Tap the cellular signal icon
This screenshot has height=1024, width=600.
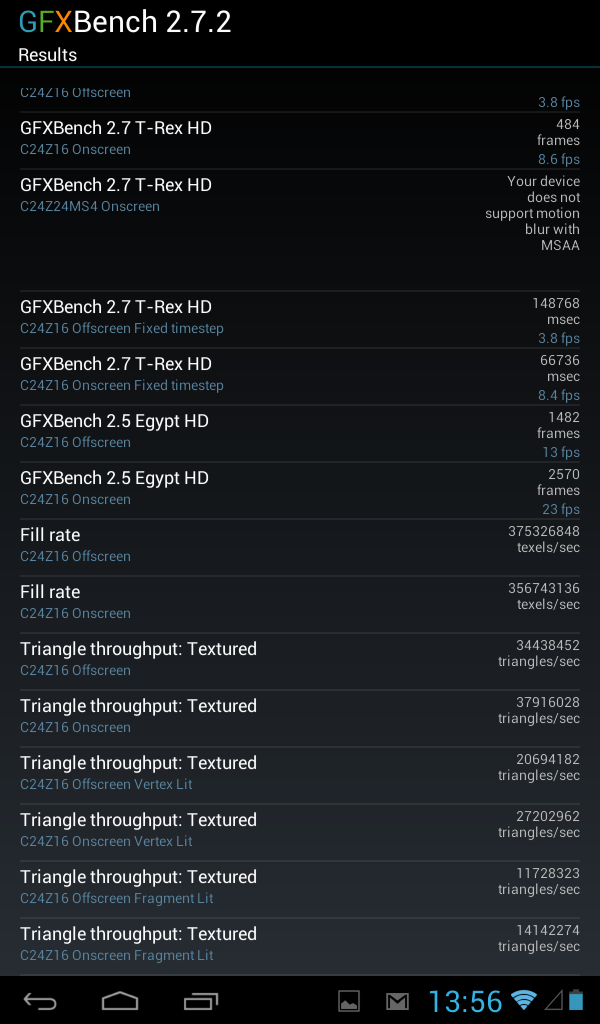coord(553,1000)
